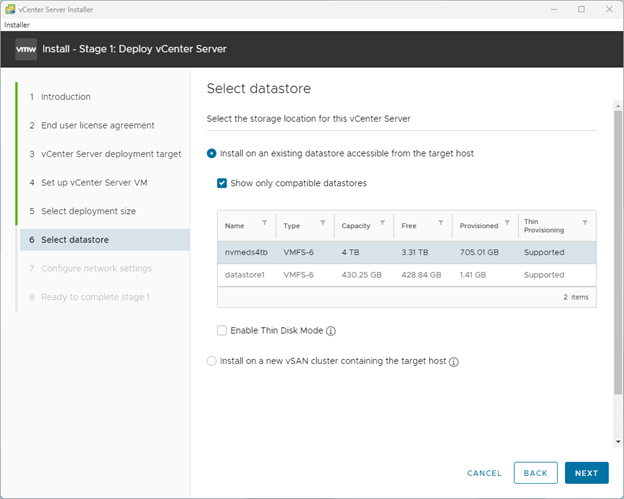Close the vCenter Server Installer window
Viewport: 624px width, 499px height.
[609, 9]
